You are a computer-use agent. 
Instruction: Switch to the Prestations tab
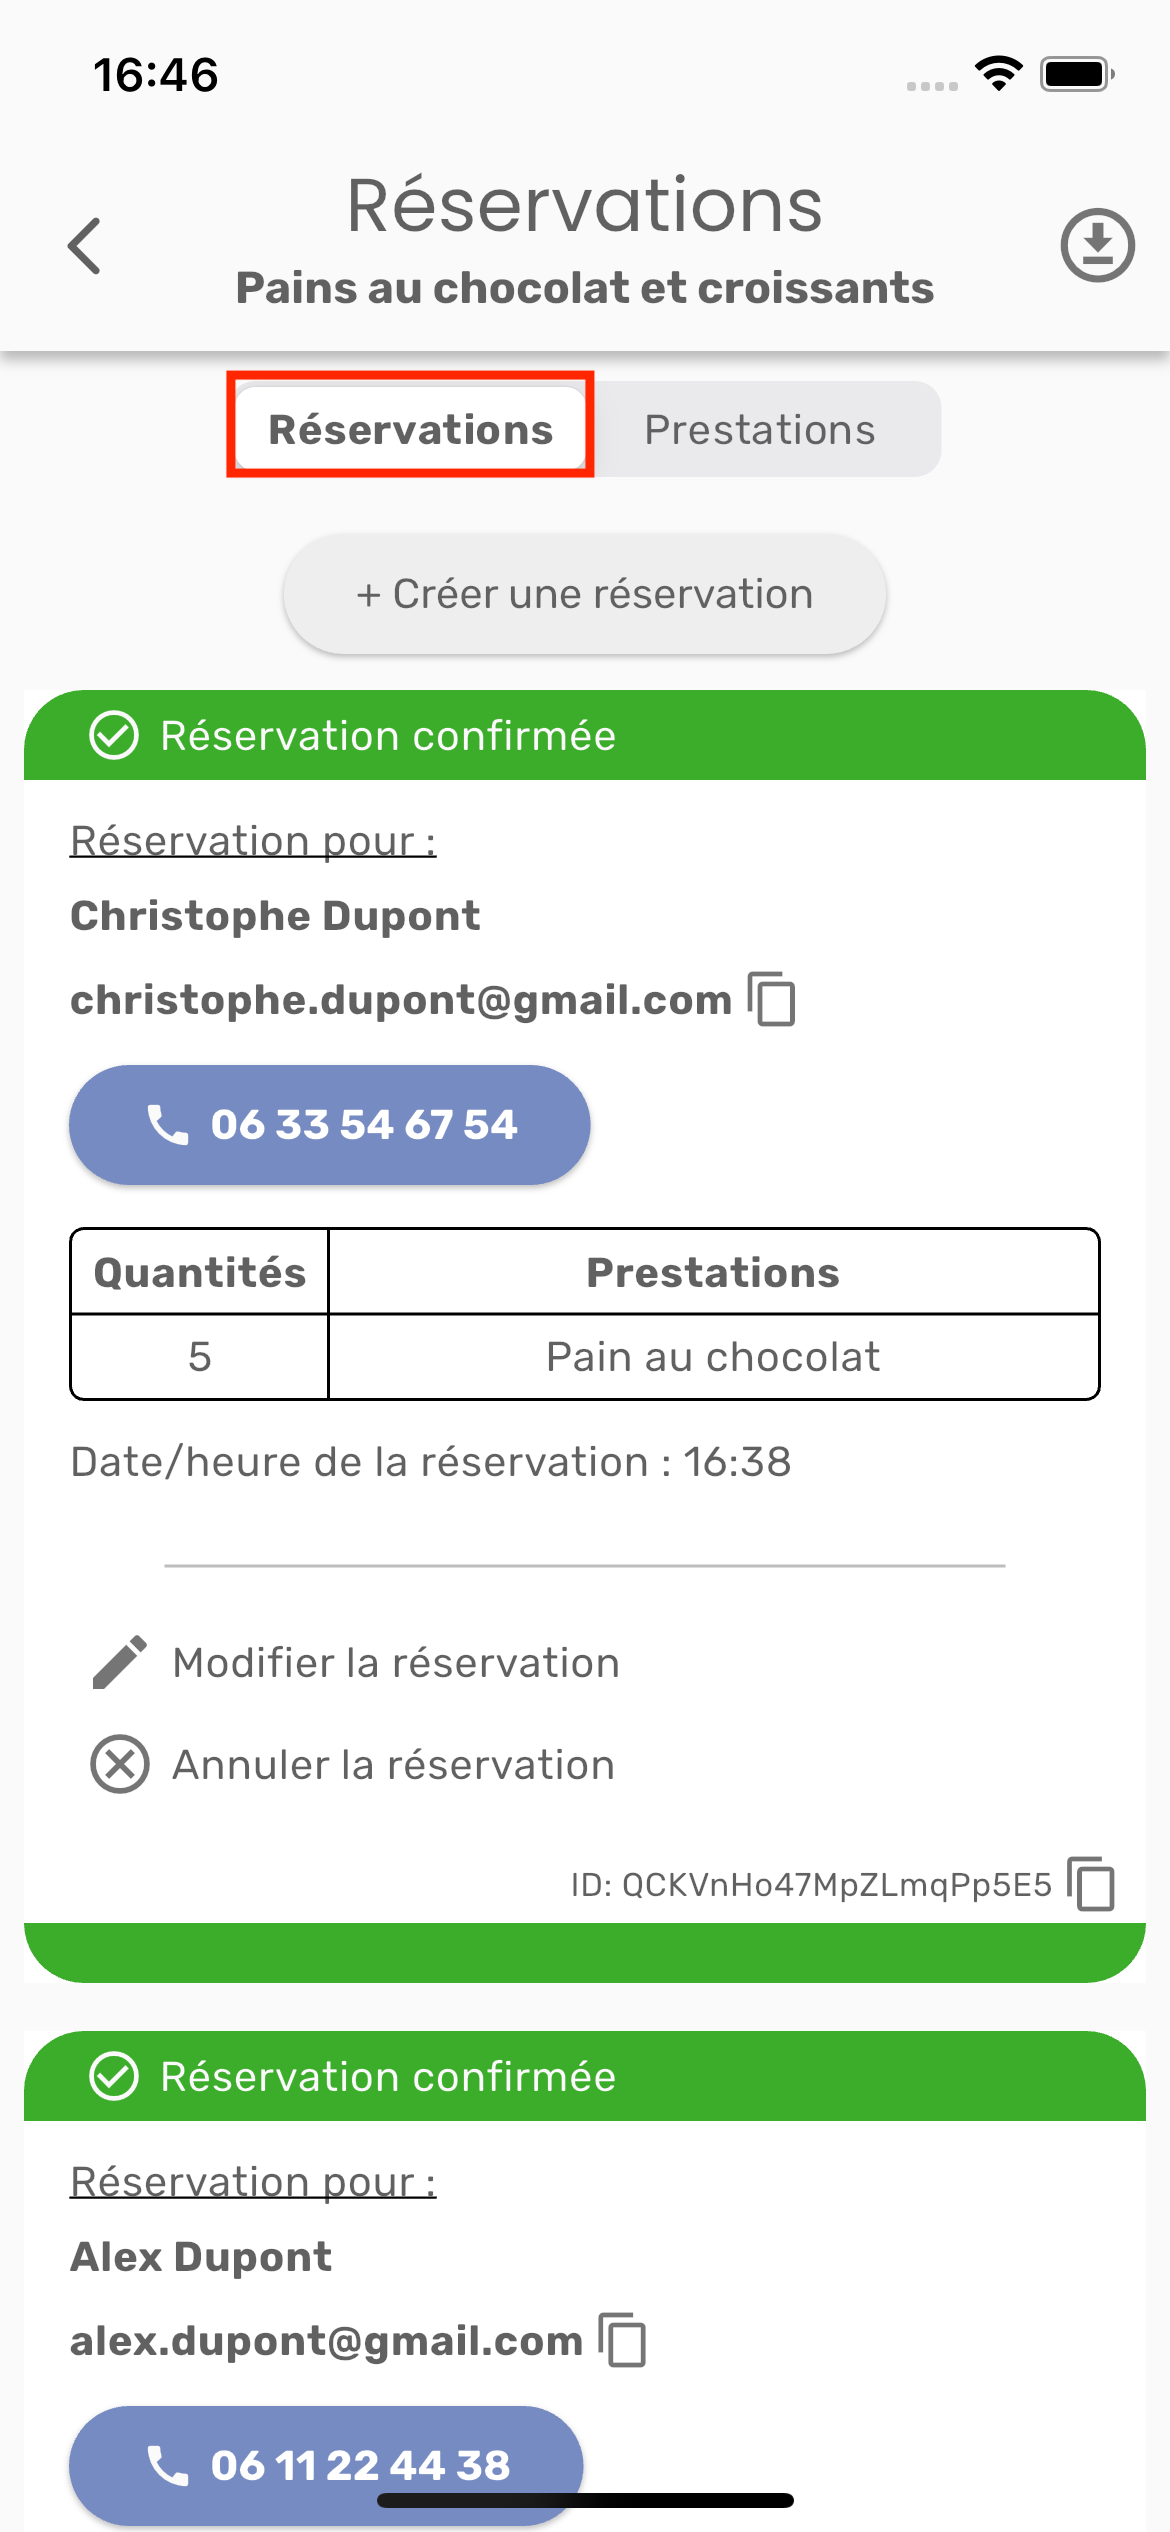[x=760, y=429]
